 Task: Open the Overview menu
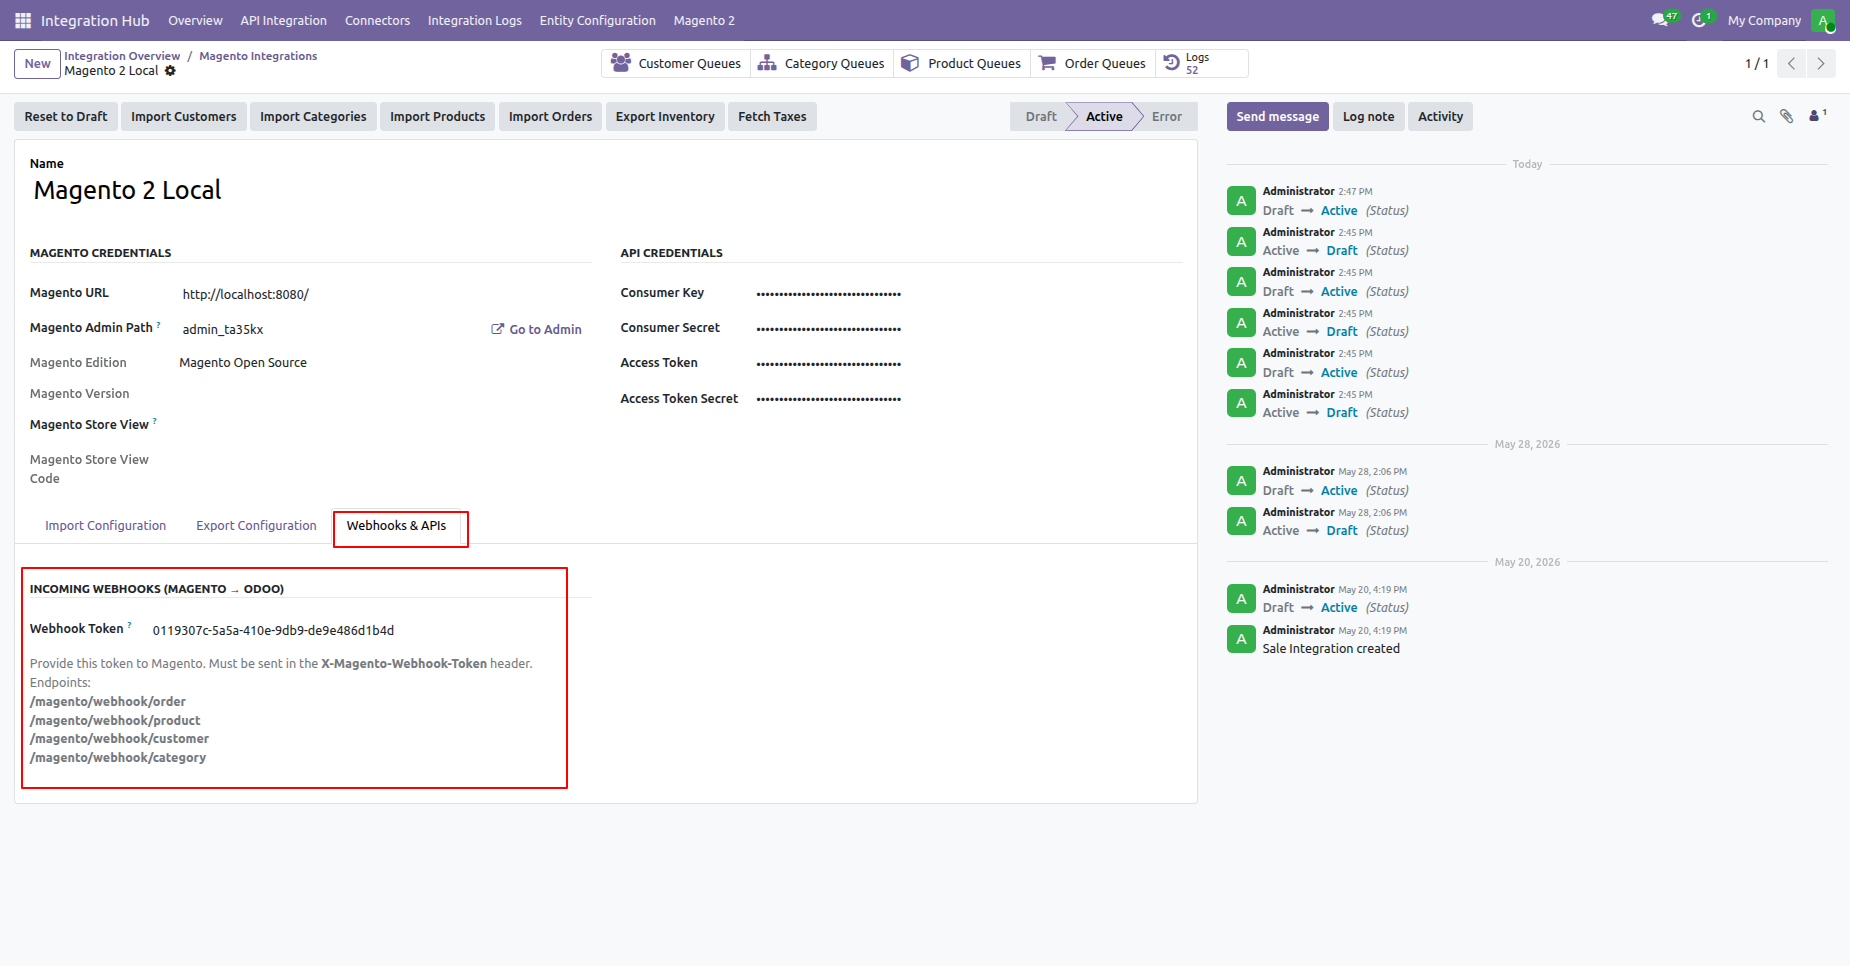tap(195, 20)
